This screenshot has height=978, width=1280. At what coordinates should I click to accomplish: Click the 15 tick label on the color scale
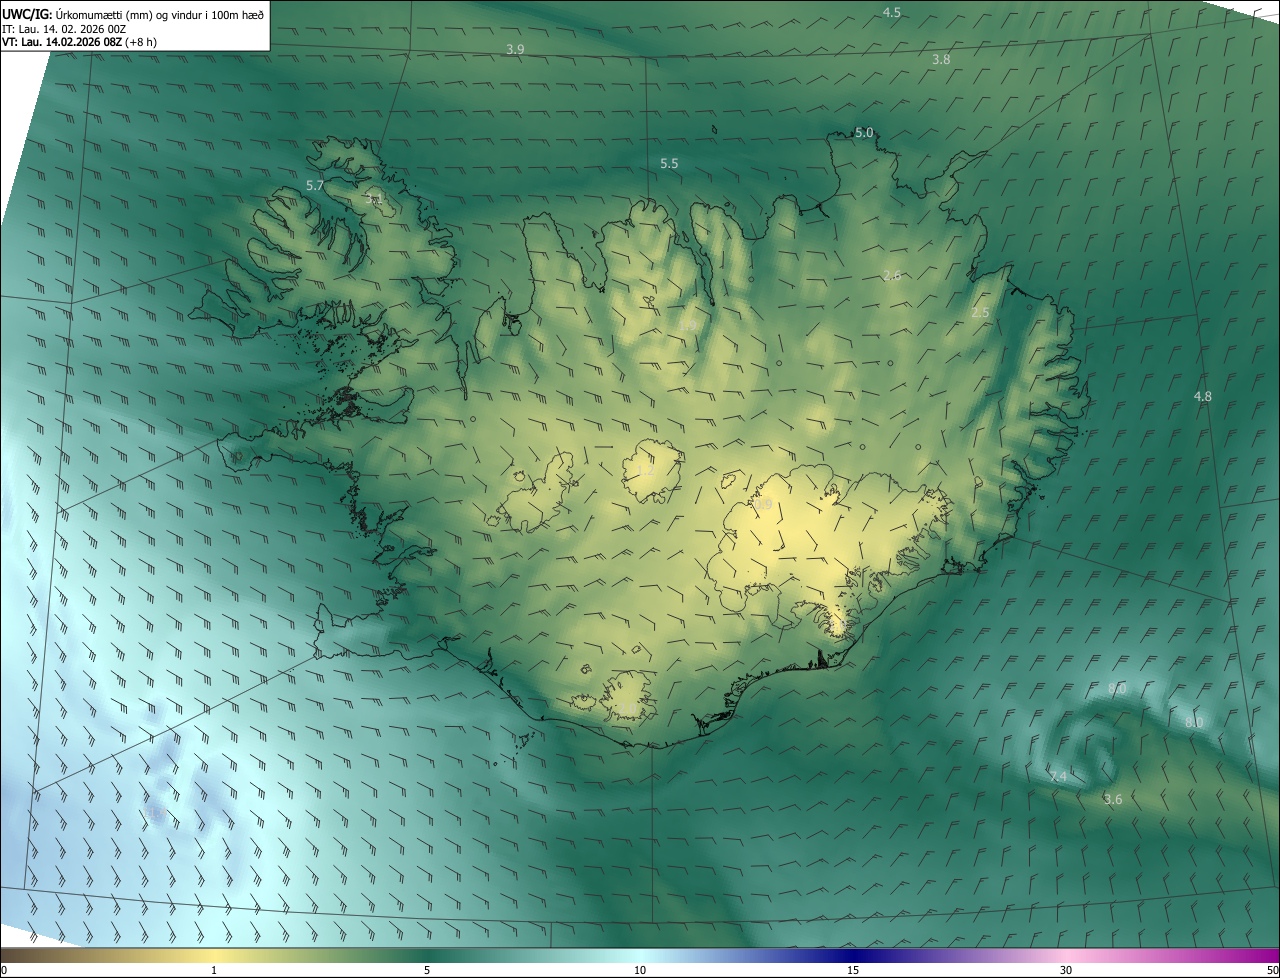[853, 970]
